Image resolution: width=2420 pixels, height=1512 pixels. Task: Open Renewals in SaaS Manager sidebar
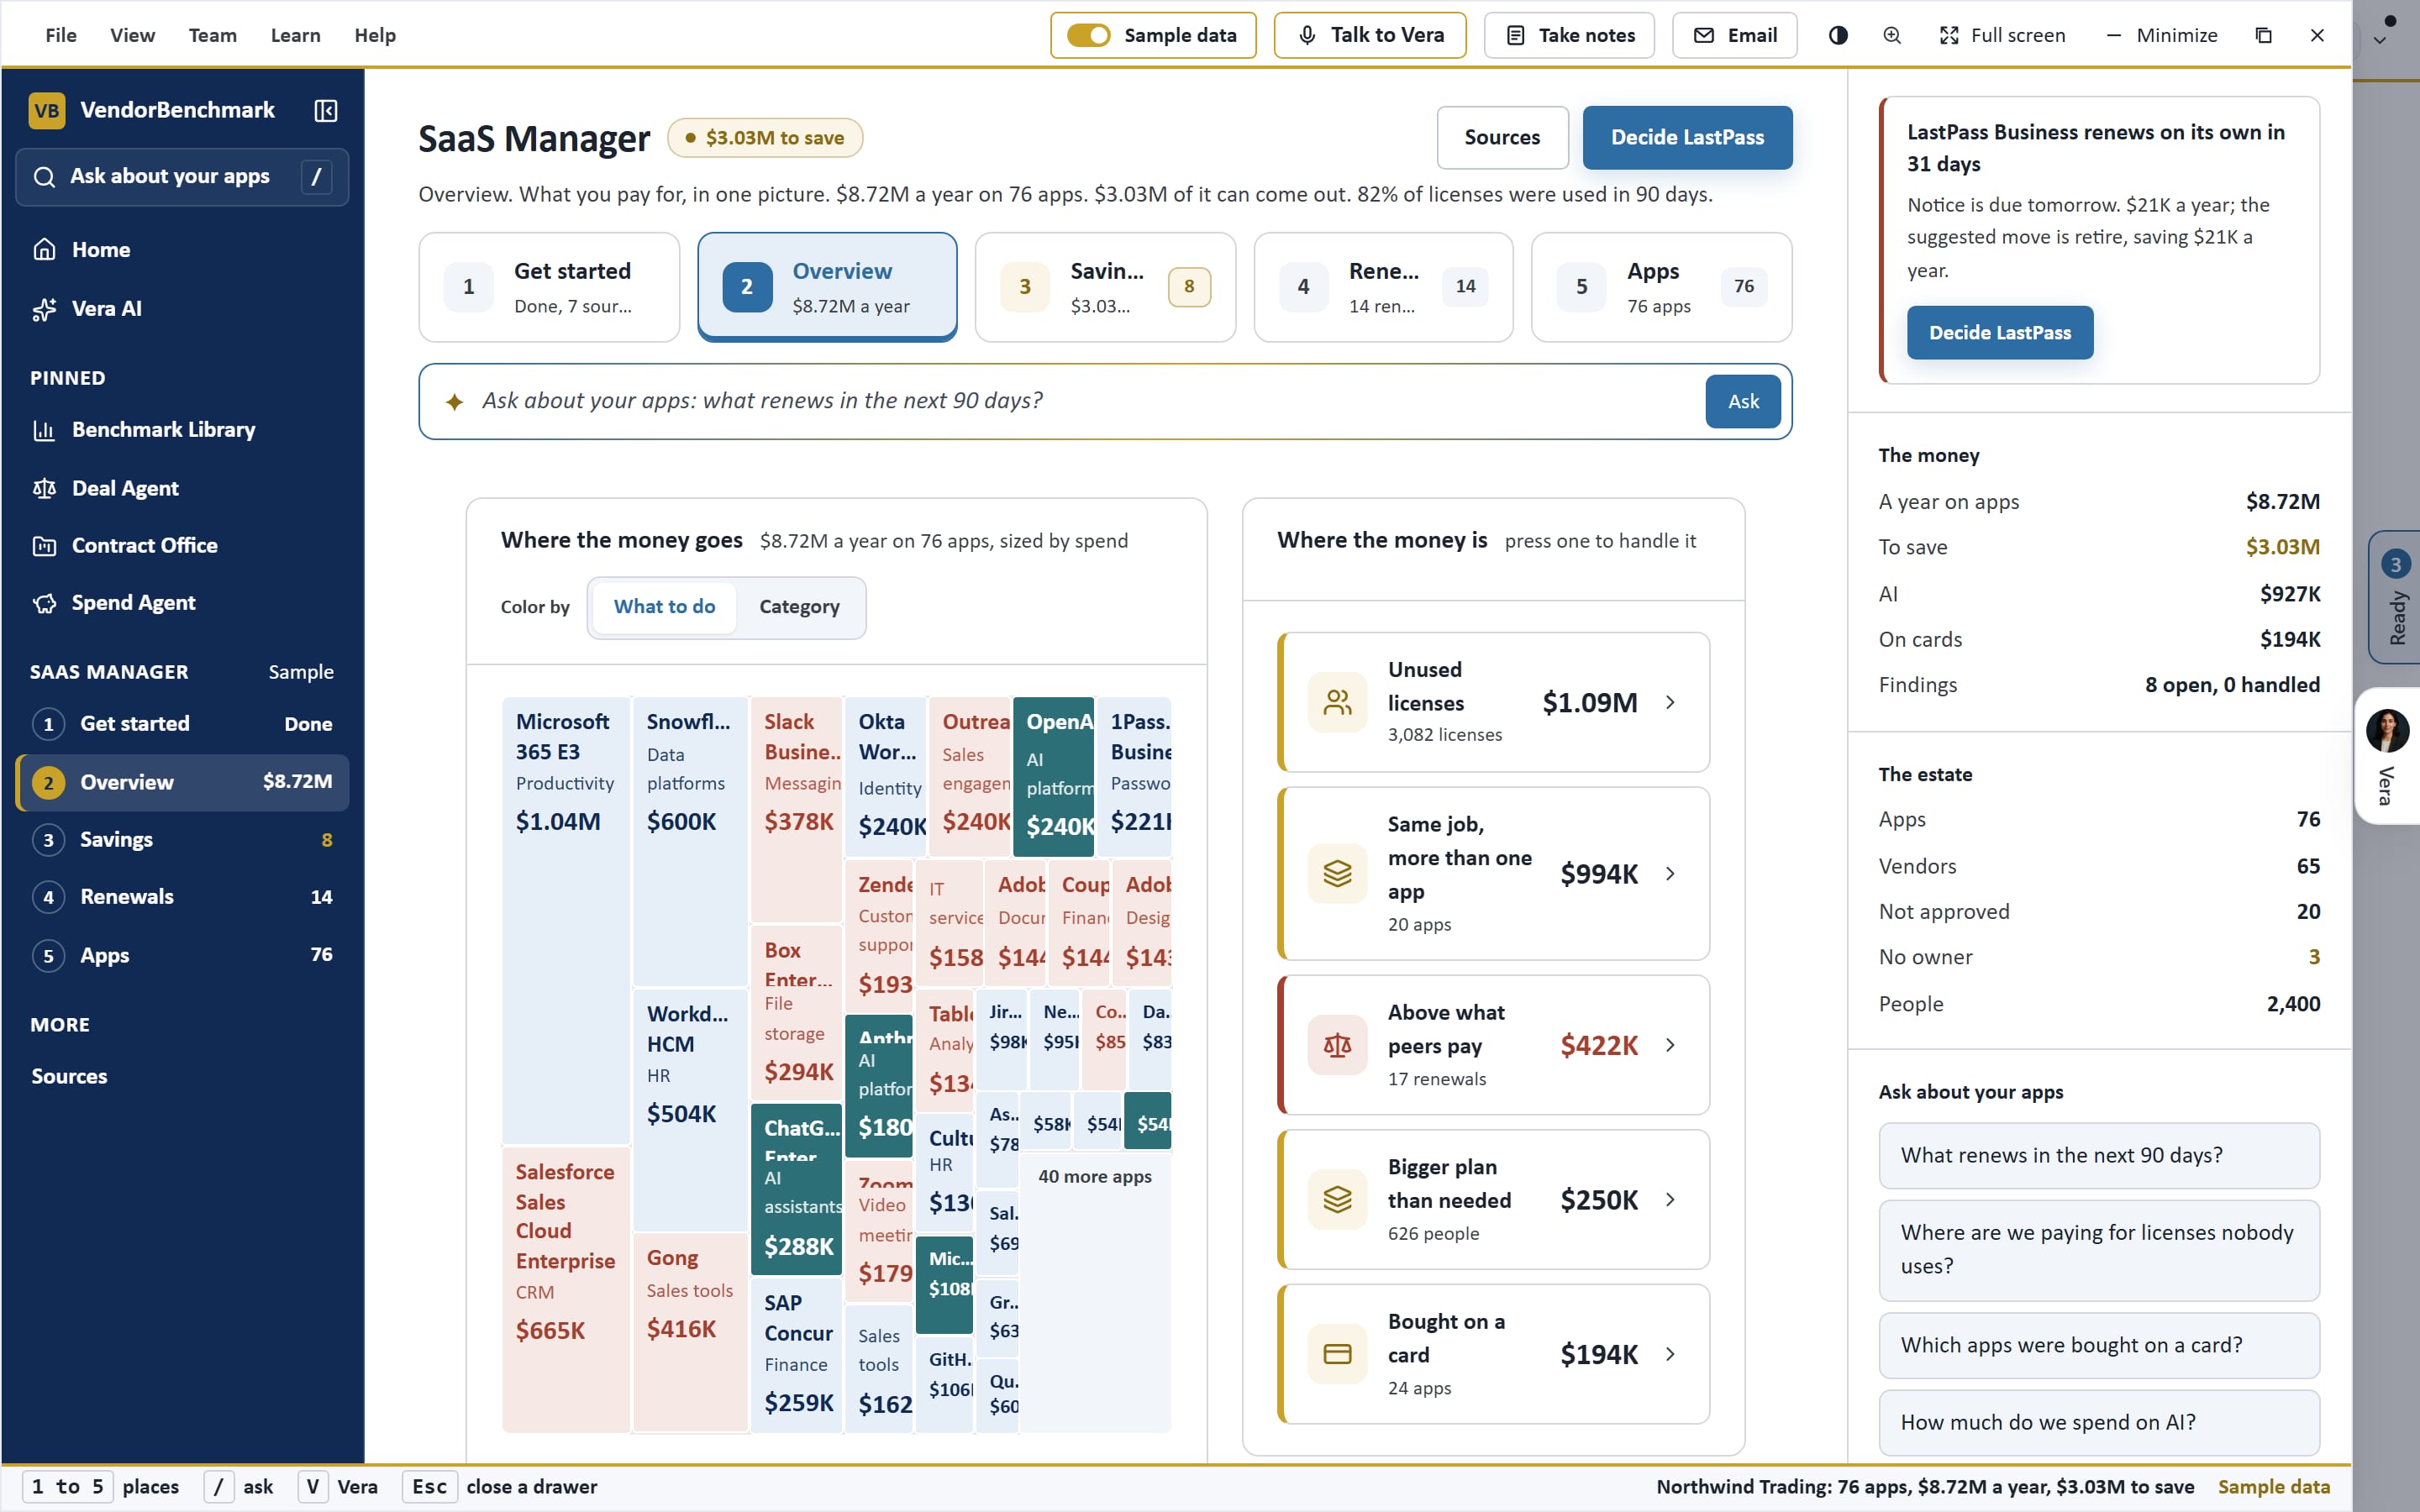tap(182, 897)
